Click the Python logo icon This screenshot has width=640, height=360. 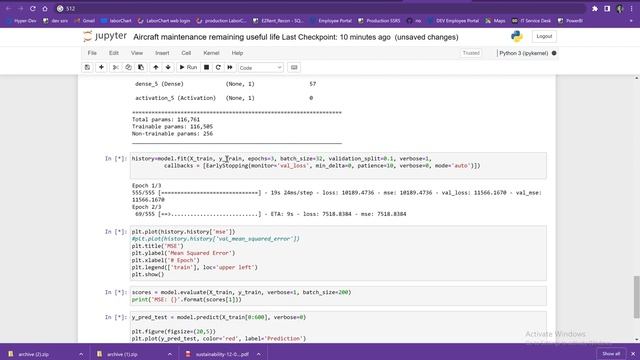[x=517, y=36]
